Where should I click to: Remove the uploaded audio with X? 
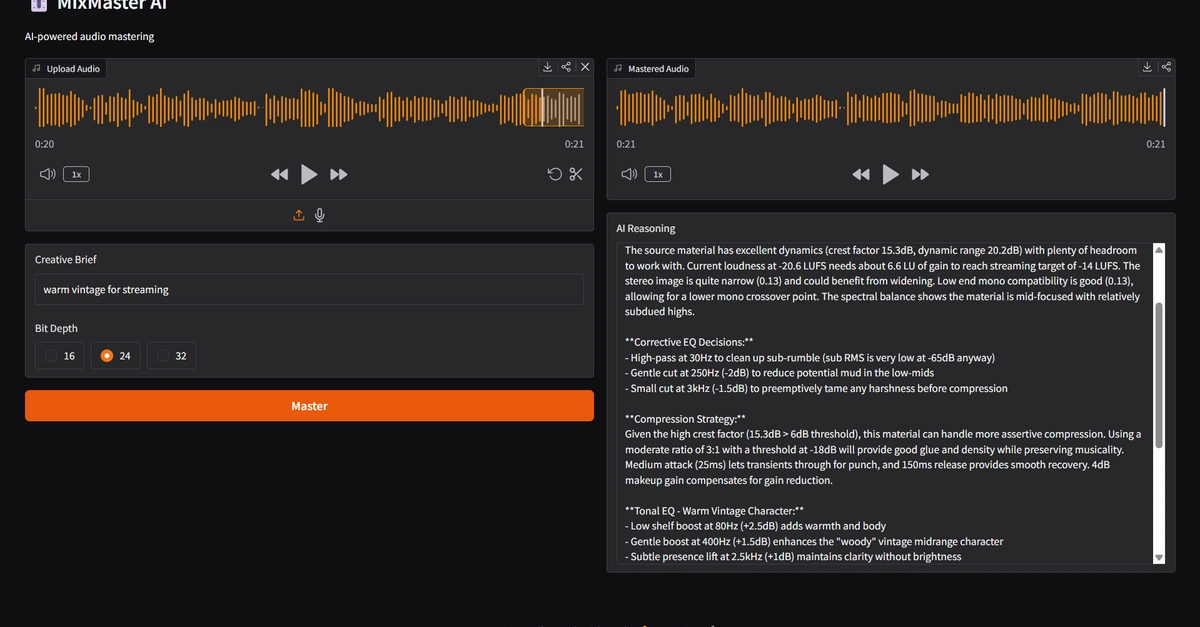(x=585, y=67)
